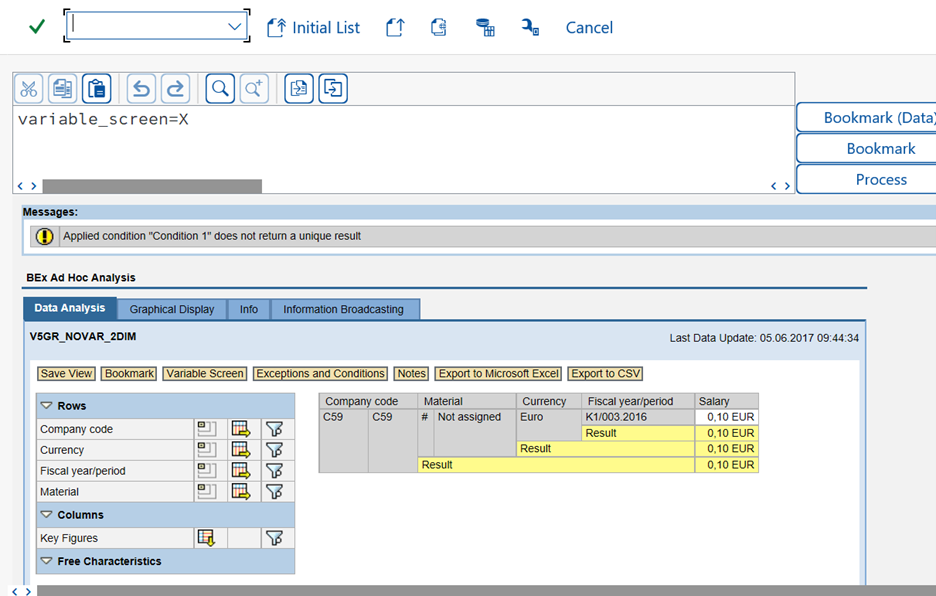Collapse the Free Characteristics section

point(46,561)
